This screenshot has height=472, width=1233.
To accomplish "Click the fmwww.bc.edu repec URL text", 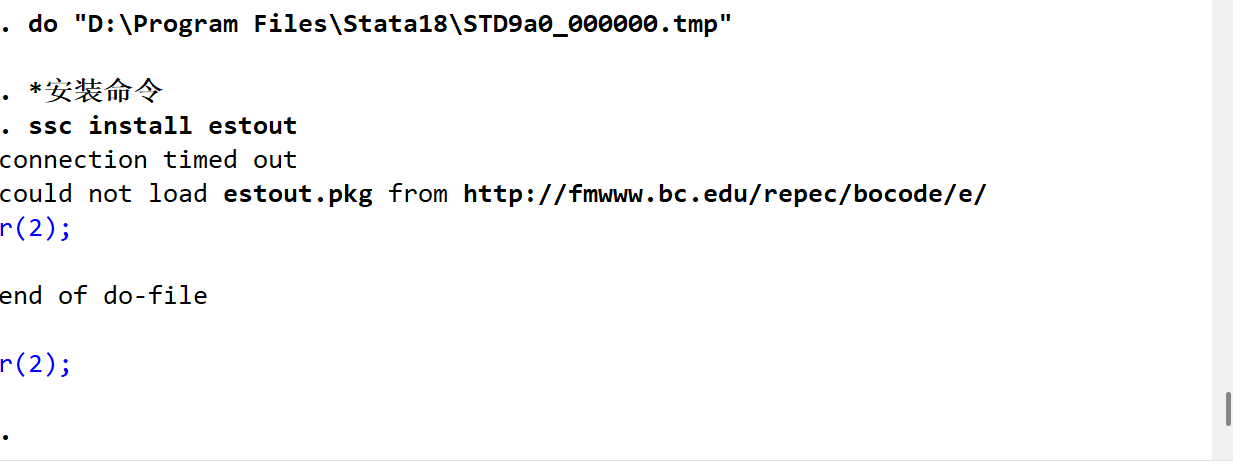I will point(724,194).
